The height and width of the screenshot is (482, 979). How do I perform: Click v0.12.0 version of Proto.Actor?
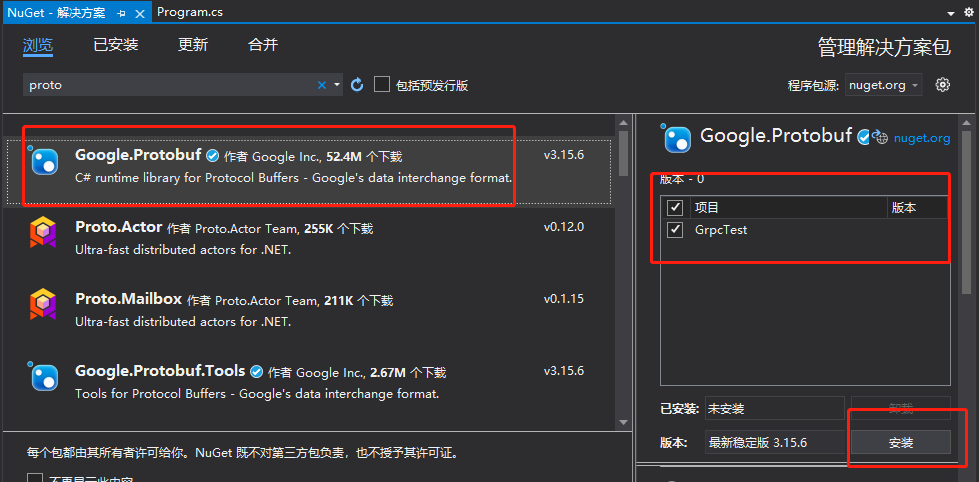(563, 227)
